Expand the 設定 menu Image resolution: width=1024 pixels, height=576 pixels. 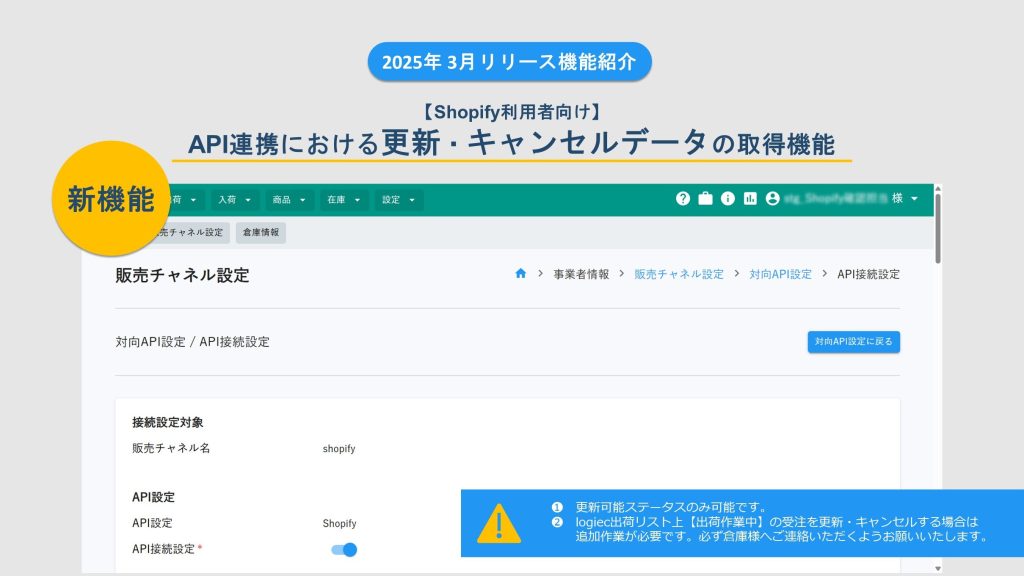coord(398,200)
